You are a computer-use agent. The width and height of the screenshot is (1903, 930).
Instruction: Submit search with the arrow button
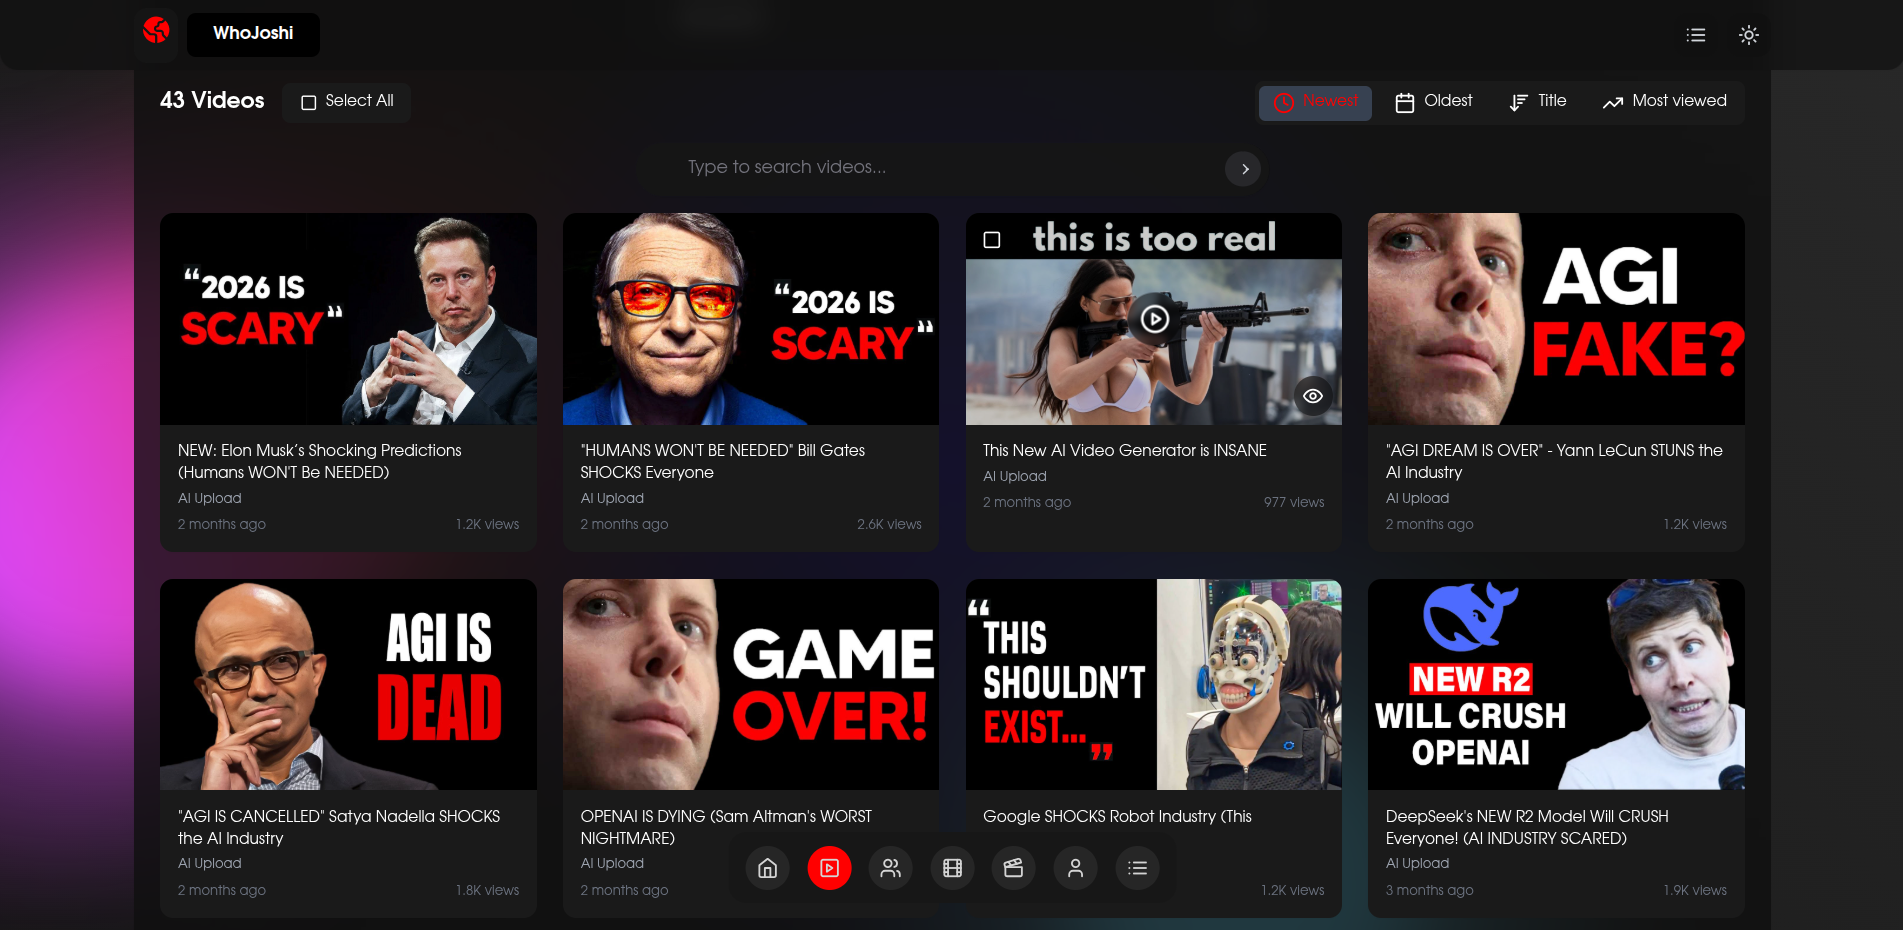[1243, 169]
